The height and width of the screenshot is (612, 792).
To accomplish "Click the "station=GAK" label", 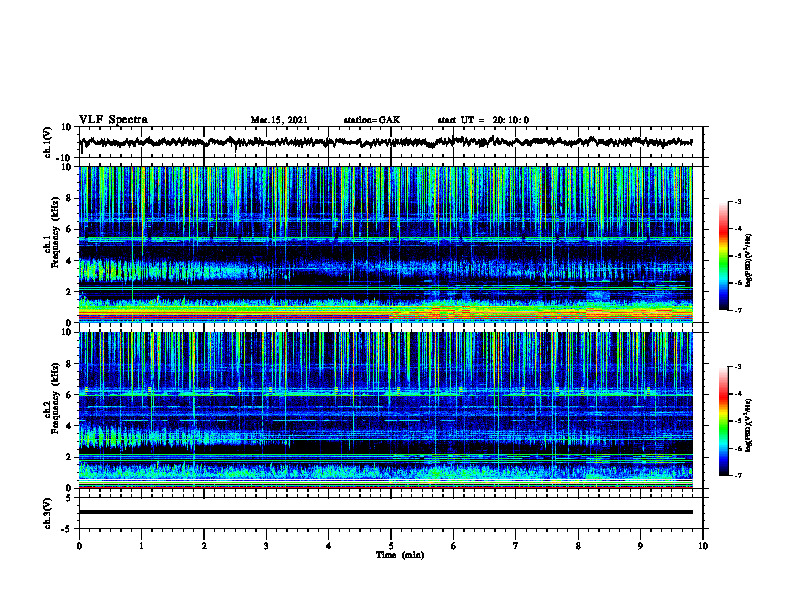I will coord(372,120).
